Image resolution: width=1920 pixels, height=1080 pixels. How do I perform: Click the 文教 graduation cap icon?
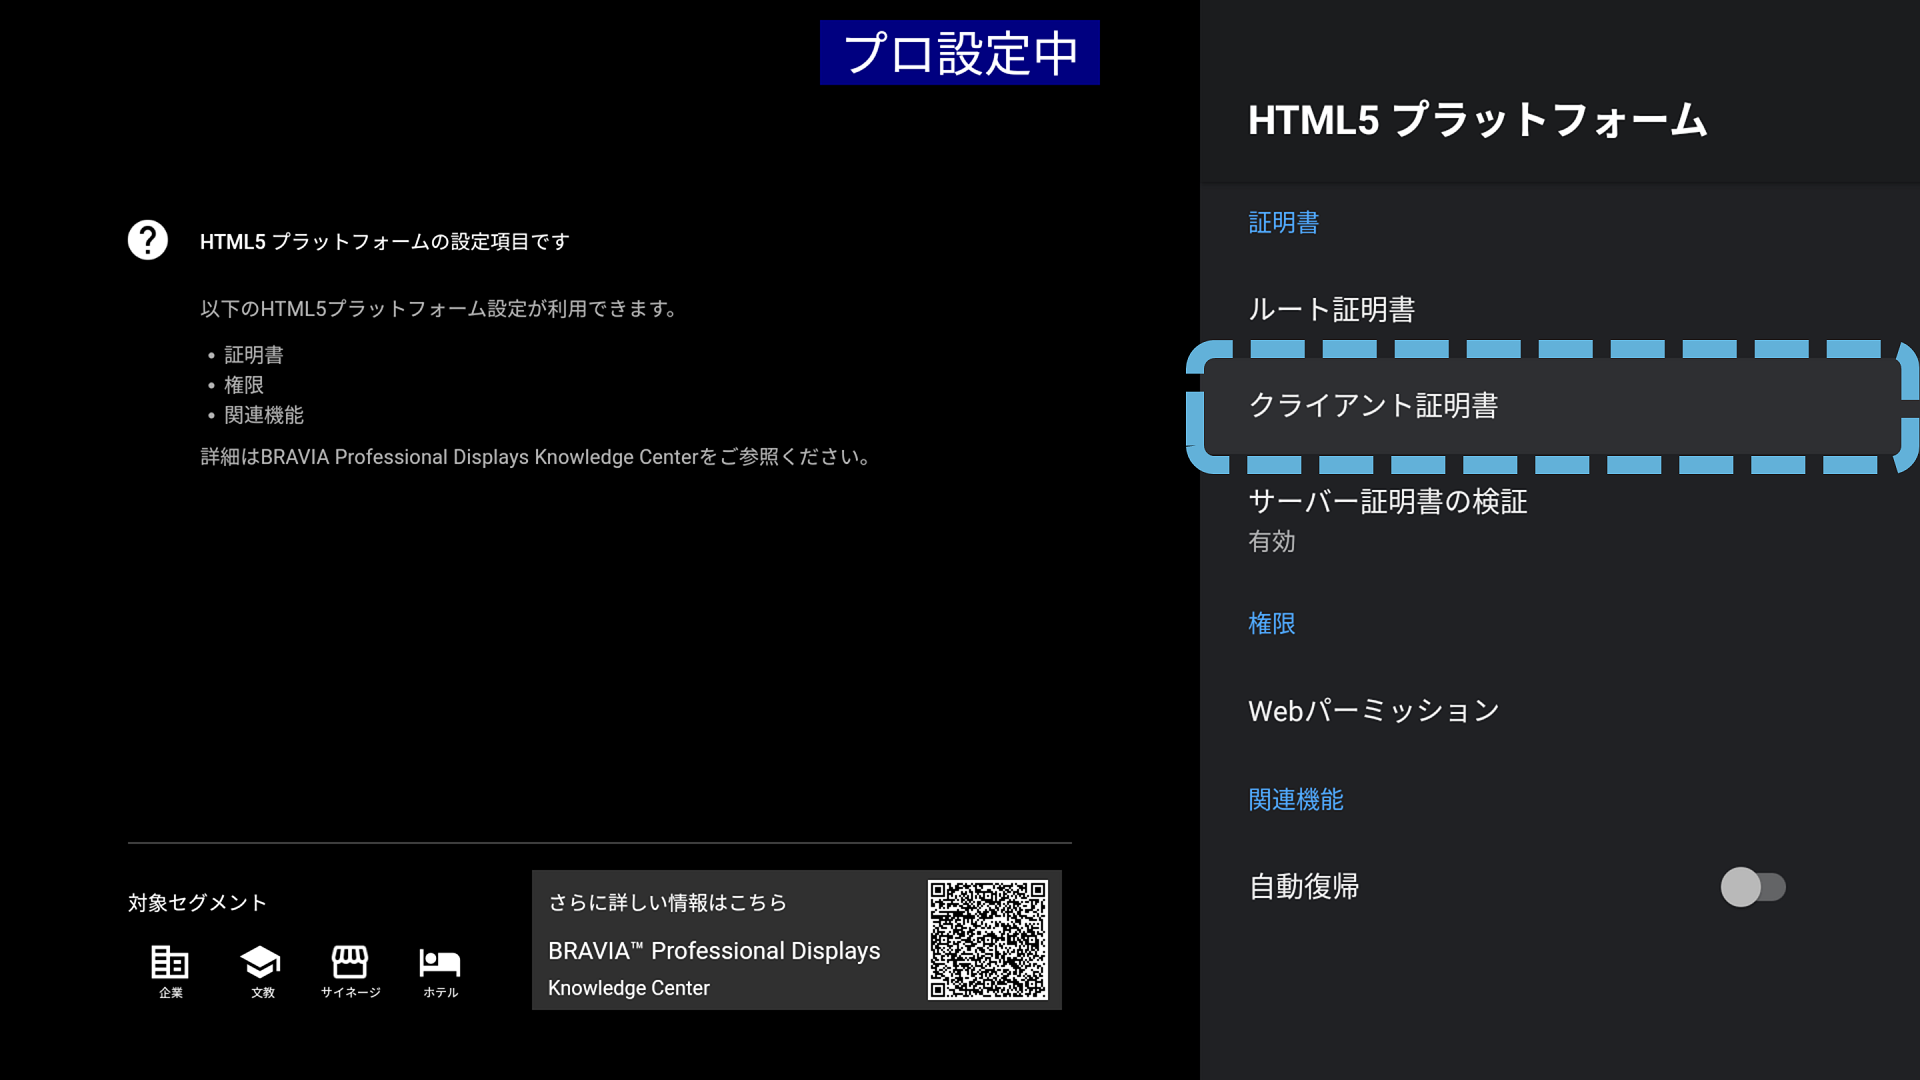(261, 962)
